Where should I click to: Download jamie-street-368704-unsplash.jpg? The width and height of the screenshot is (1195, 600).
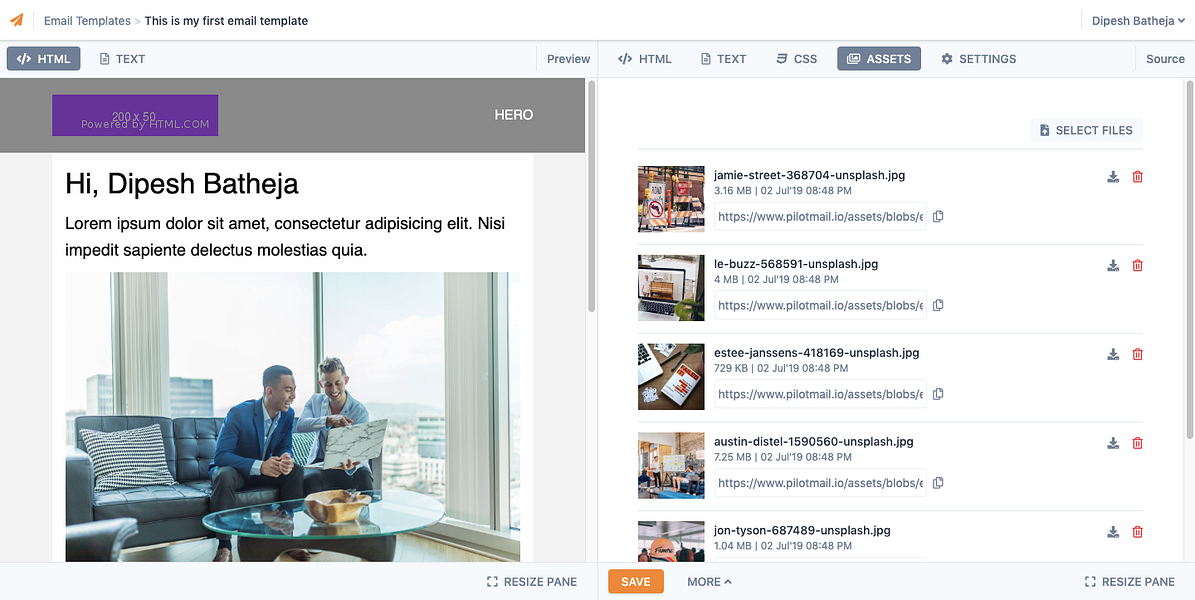pyautogui.click(x=1113, y=177)
